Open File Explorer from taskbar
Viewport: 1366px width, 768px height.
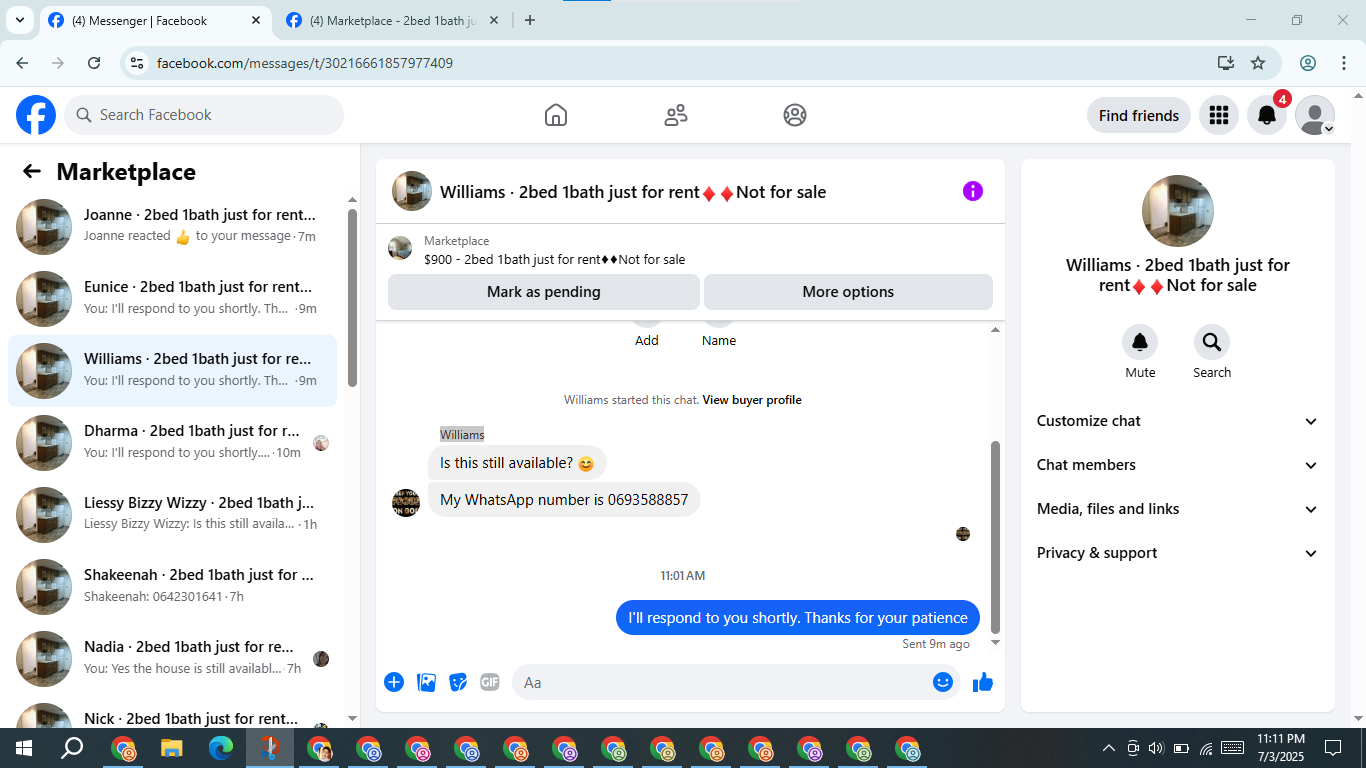[172, 748]
